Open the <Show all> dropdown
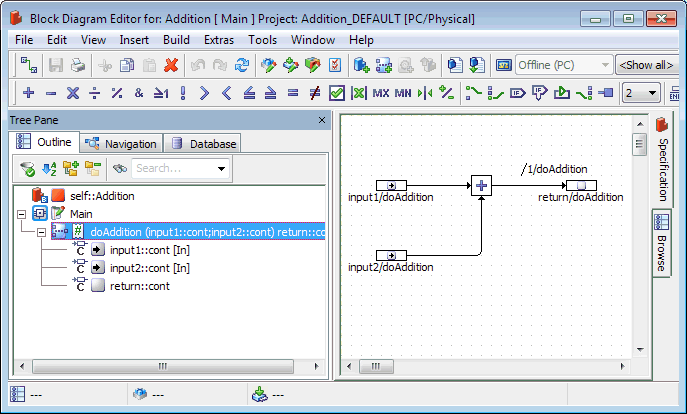Image resolution: width=687 pixels, height=414 pixels. (x=647, y=65)
